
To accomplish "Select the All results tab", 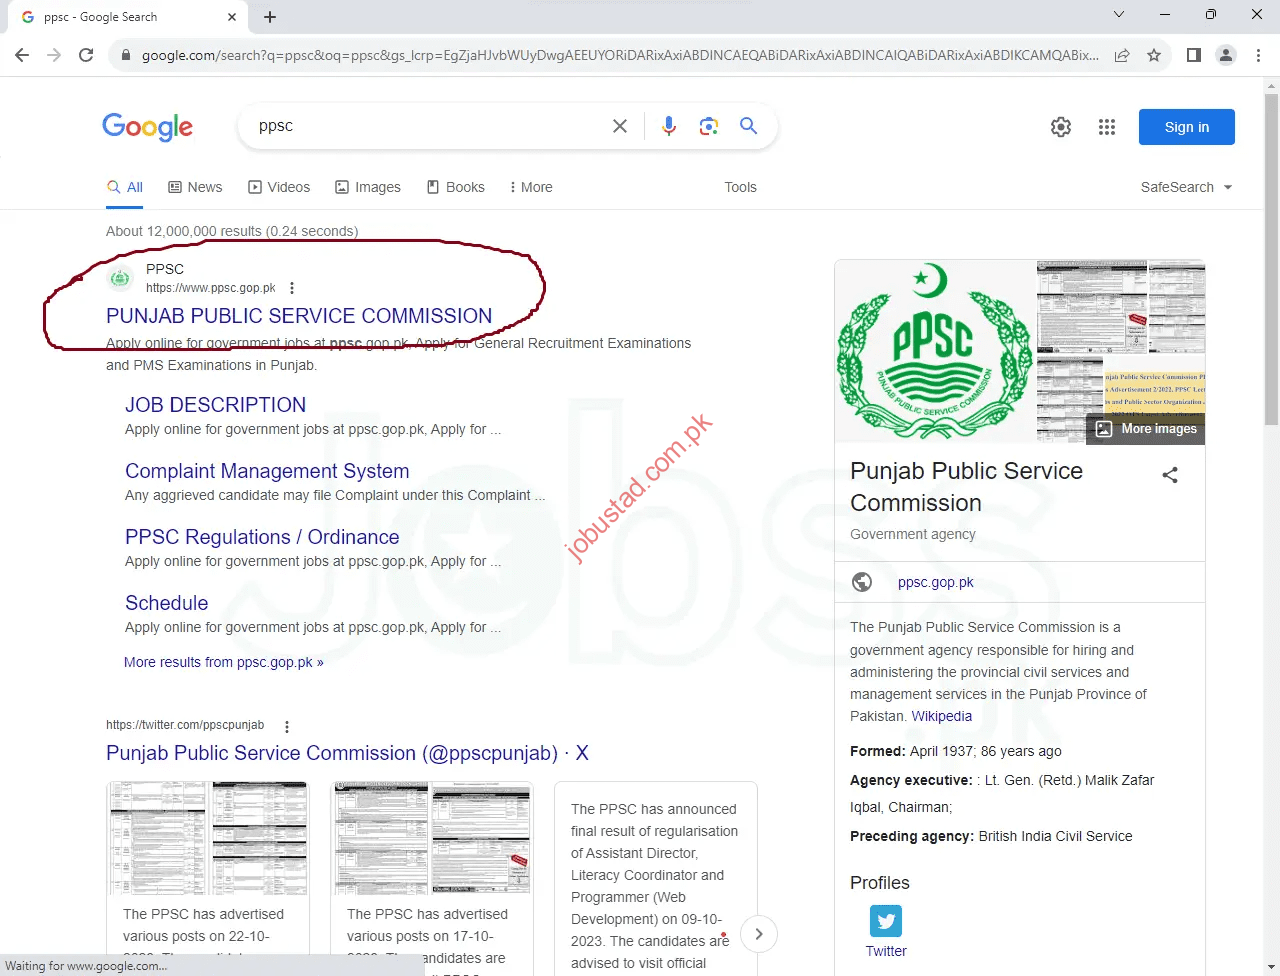I will click(125, 187).
